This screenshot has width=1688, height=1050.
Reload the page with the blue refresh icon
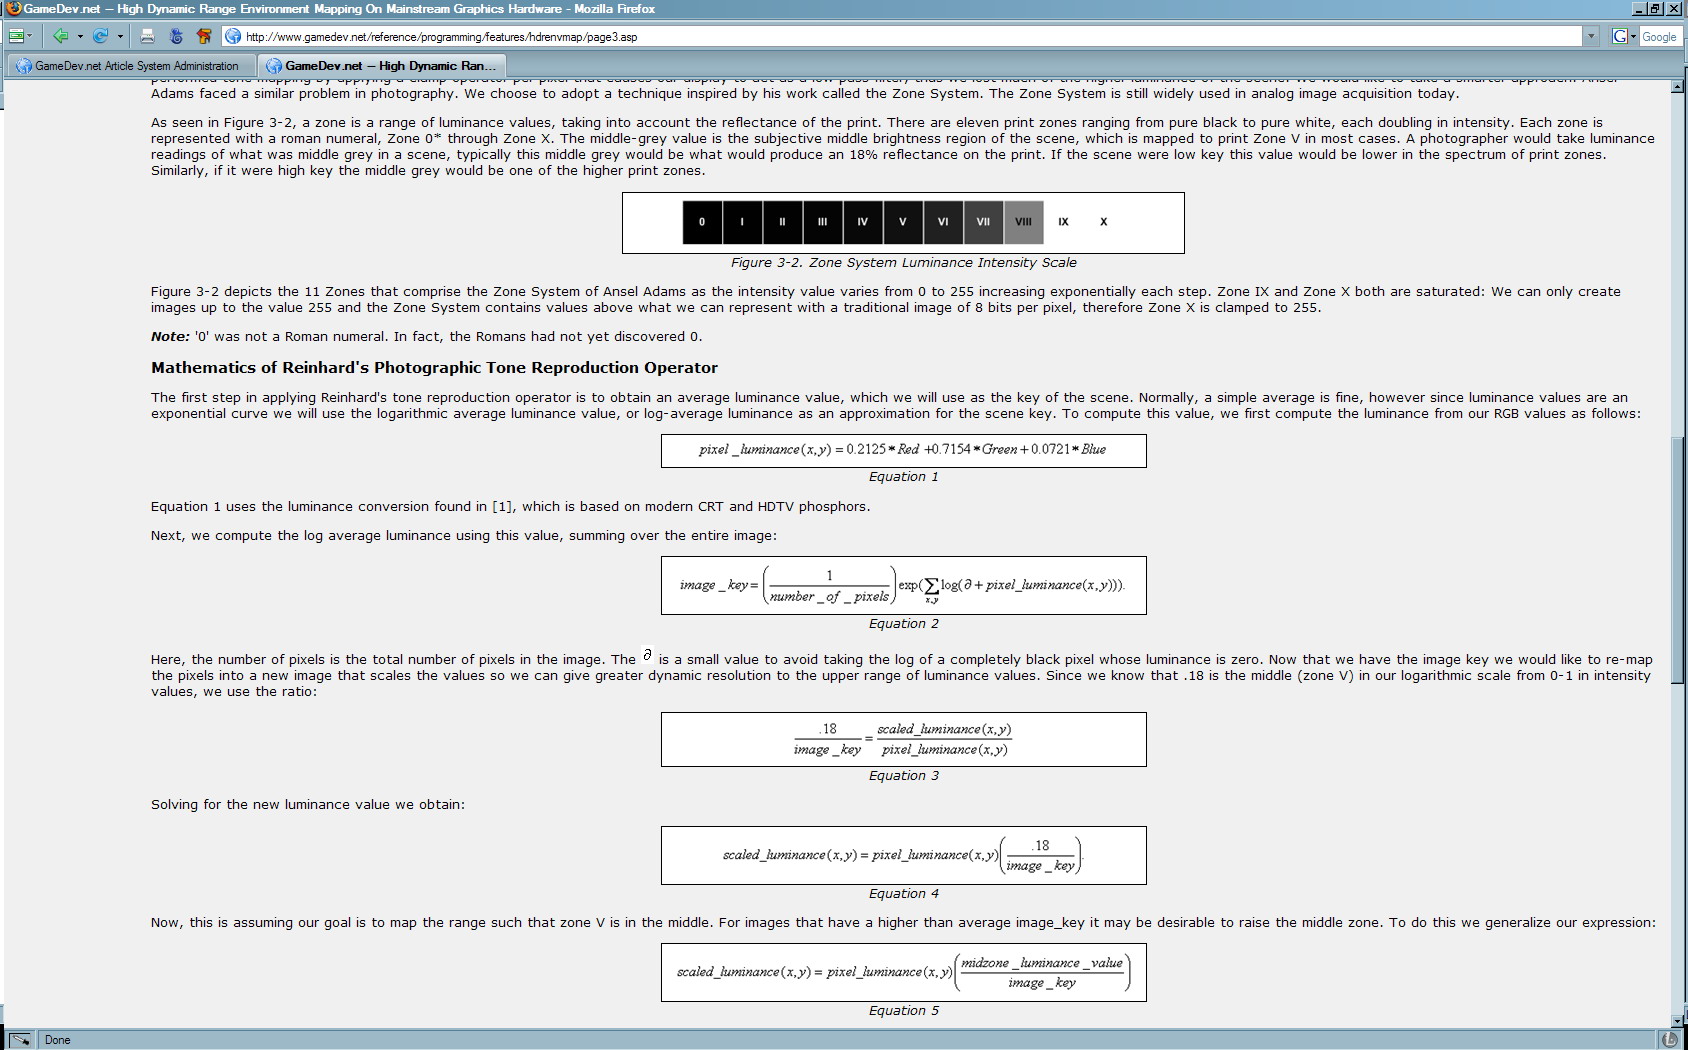click(100, 36)
